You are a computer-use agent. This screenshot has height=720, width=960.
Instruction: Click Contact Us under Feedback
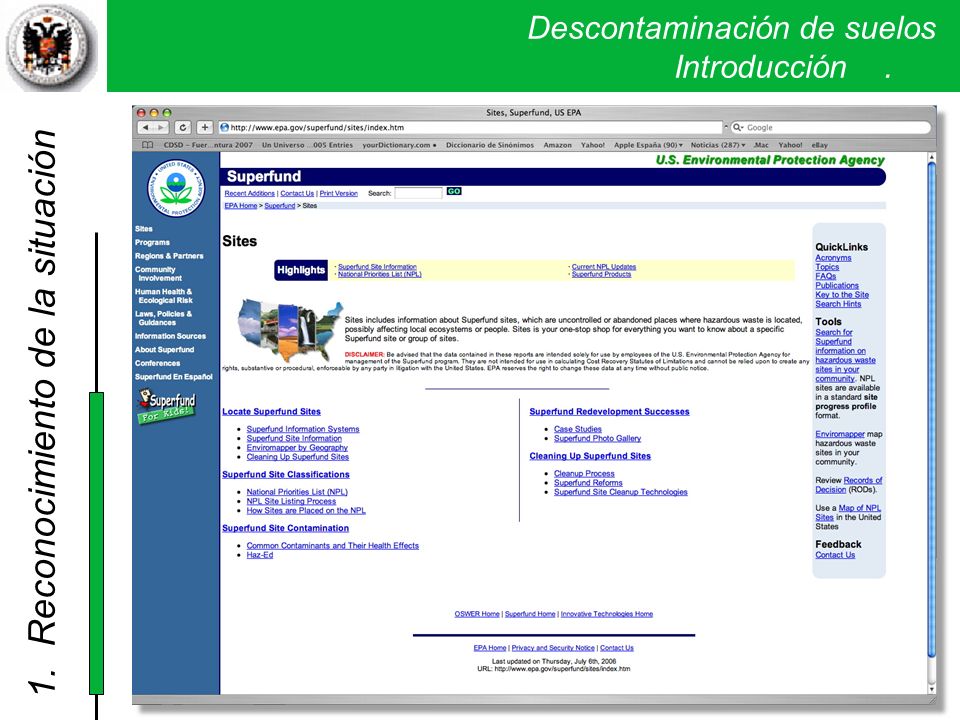tap(835, 555)
